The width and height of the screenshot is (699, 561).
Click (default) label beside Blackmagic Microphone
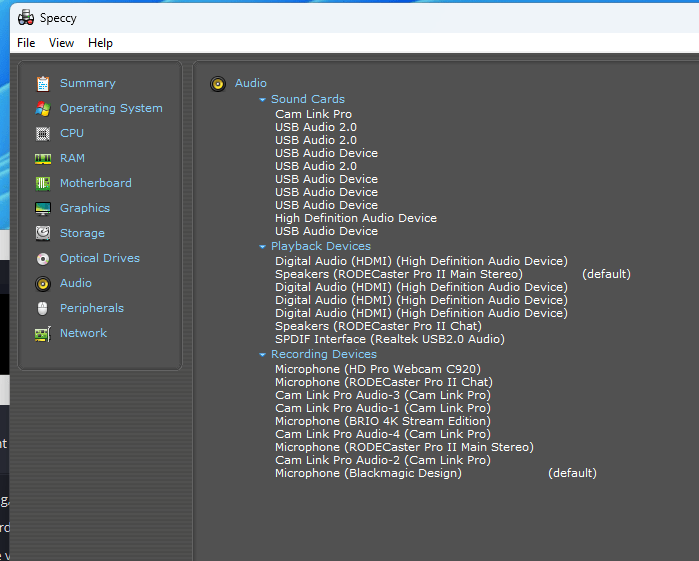tap(572, 473)
